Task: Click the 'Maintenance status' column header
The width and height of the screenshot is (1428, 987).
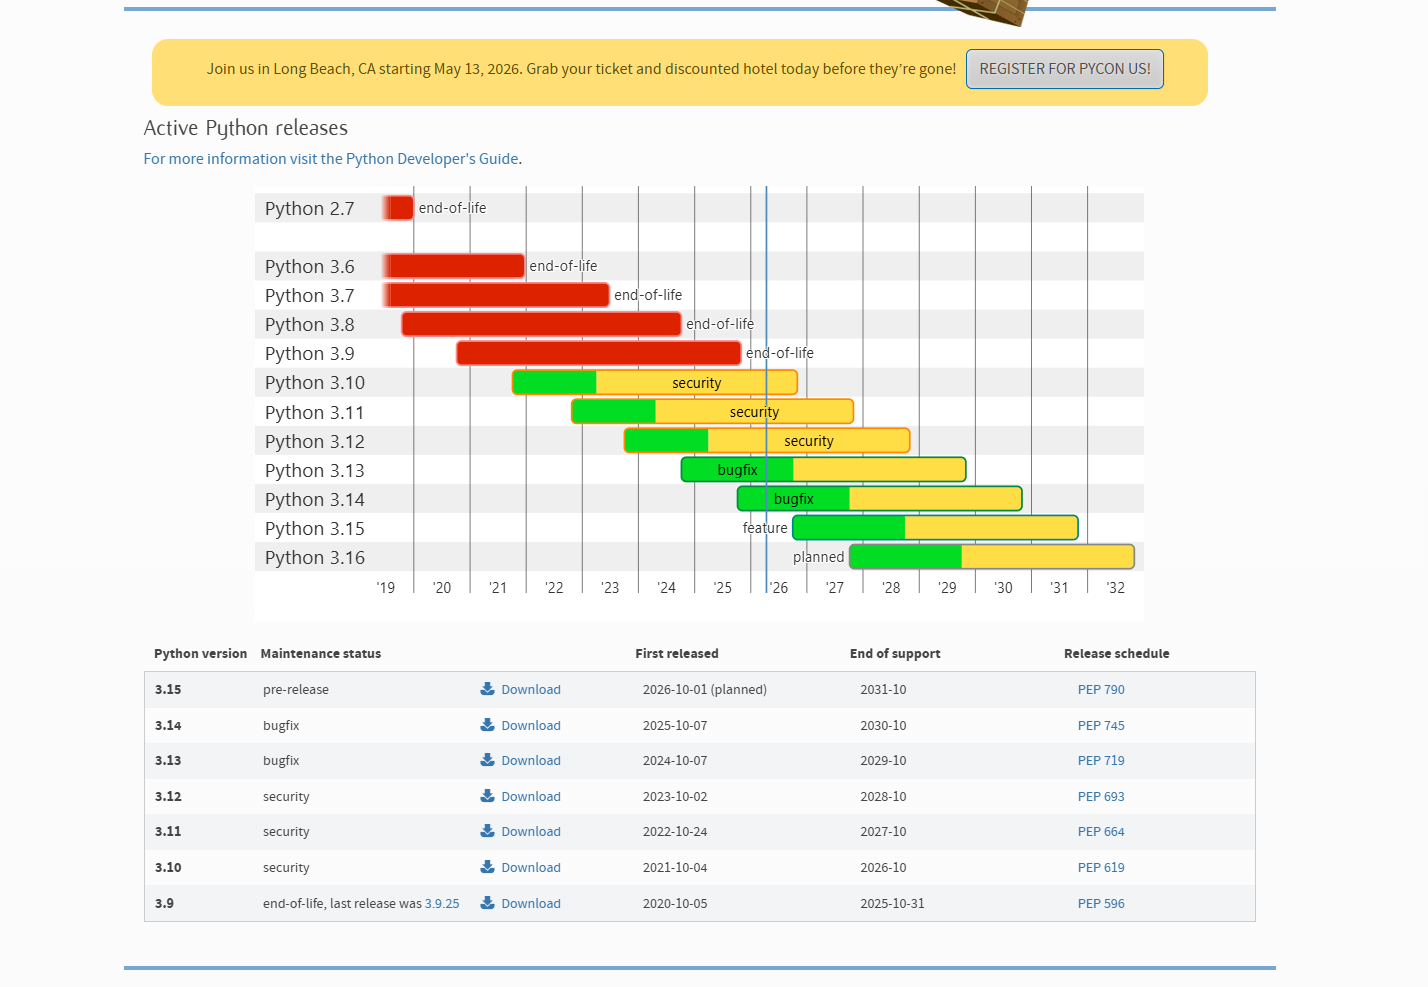Action: (321, 654)
